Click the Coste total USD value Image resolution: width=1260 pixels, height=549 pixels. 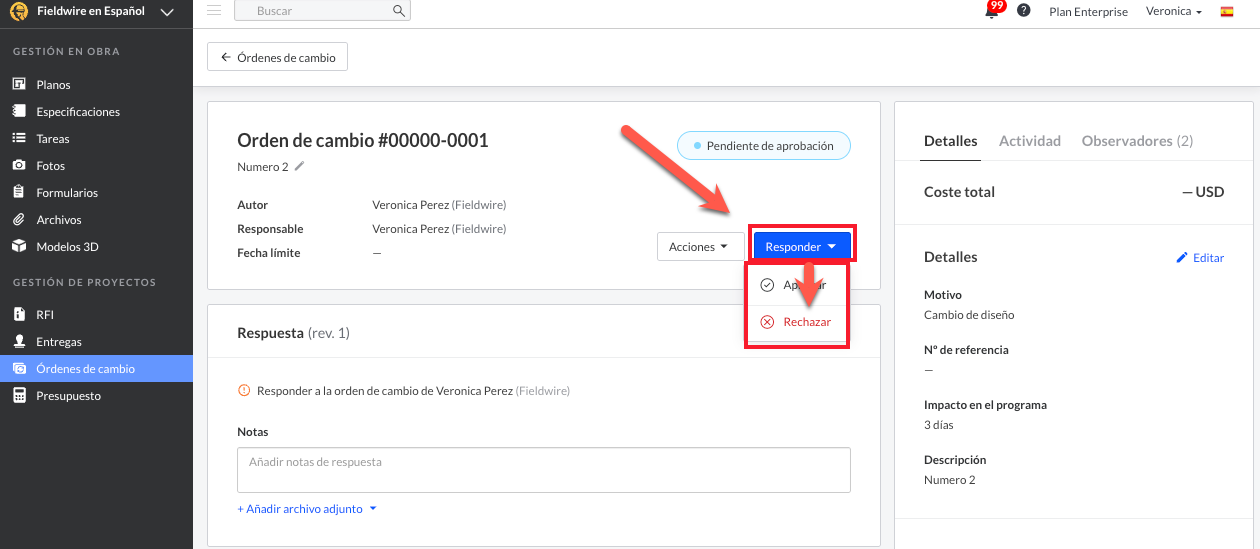coord(1203,192)
